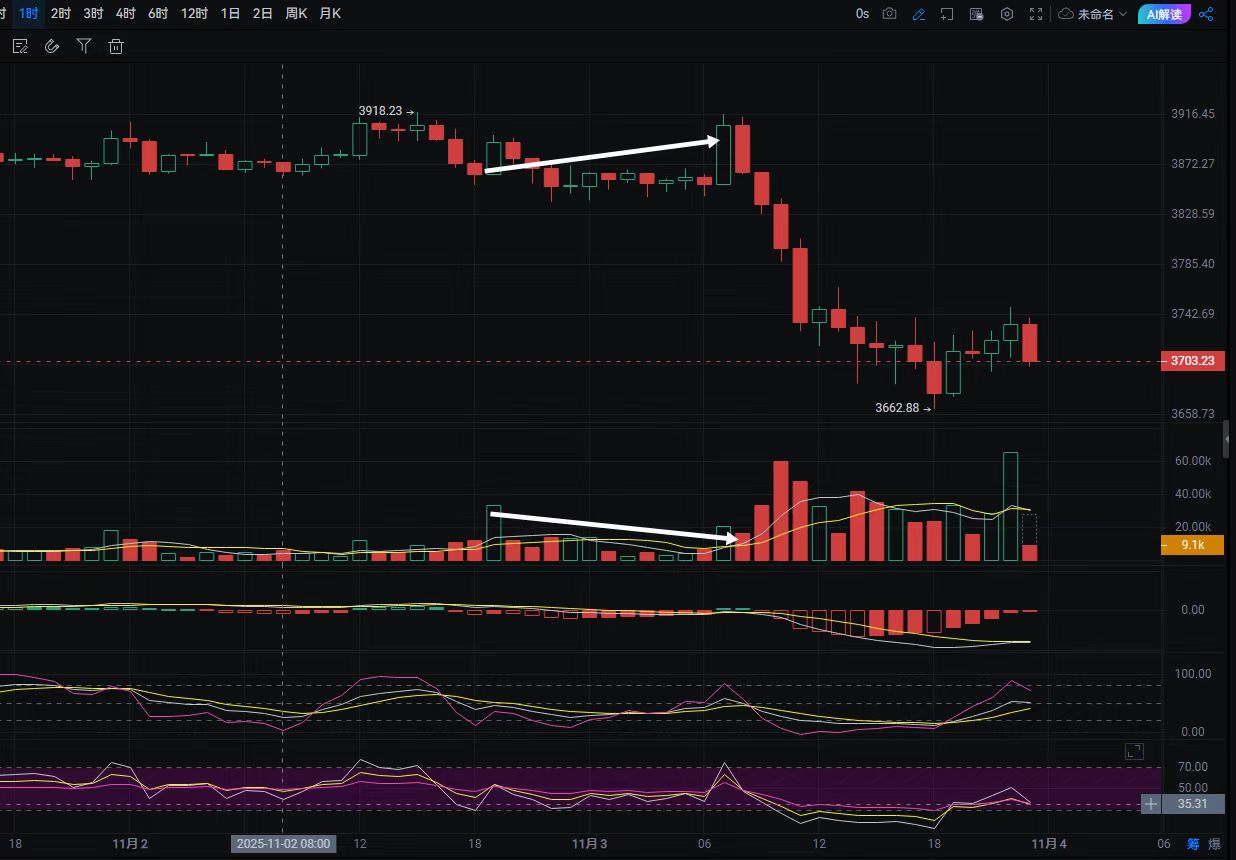Click the blue pencil drawing tool icon
The image size is (1236, 860).
click(x=918, y=14)
